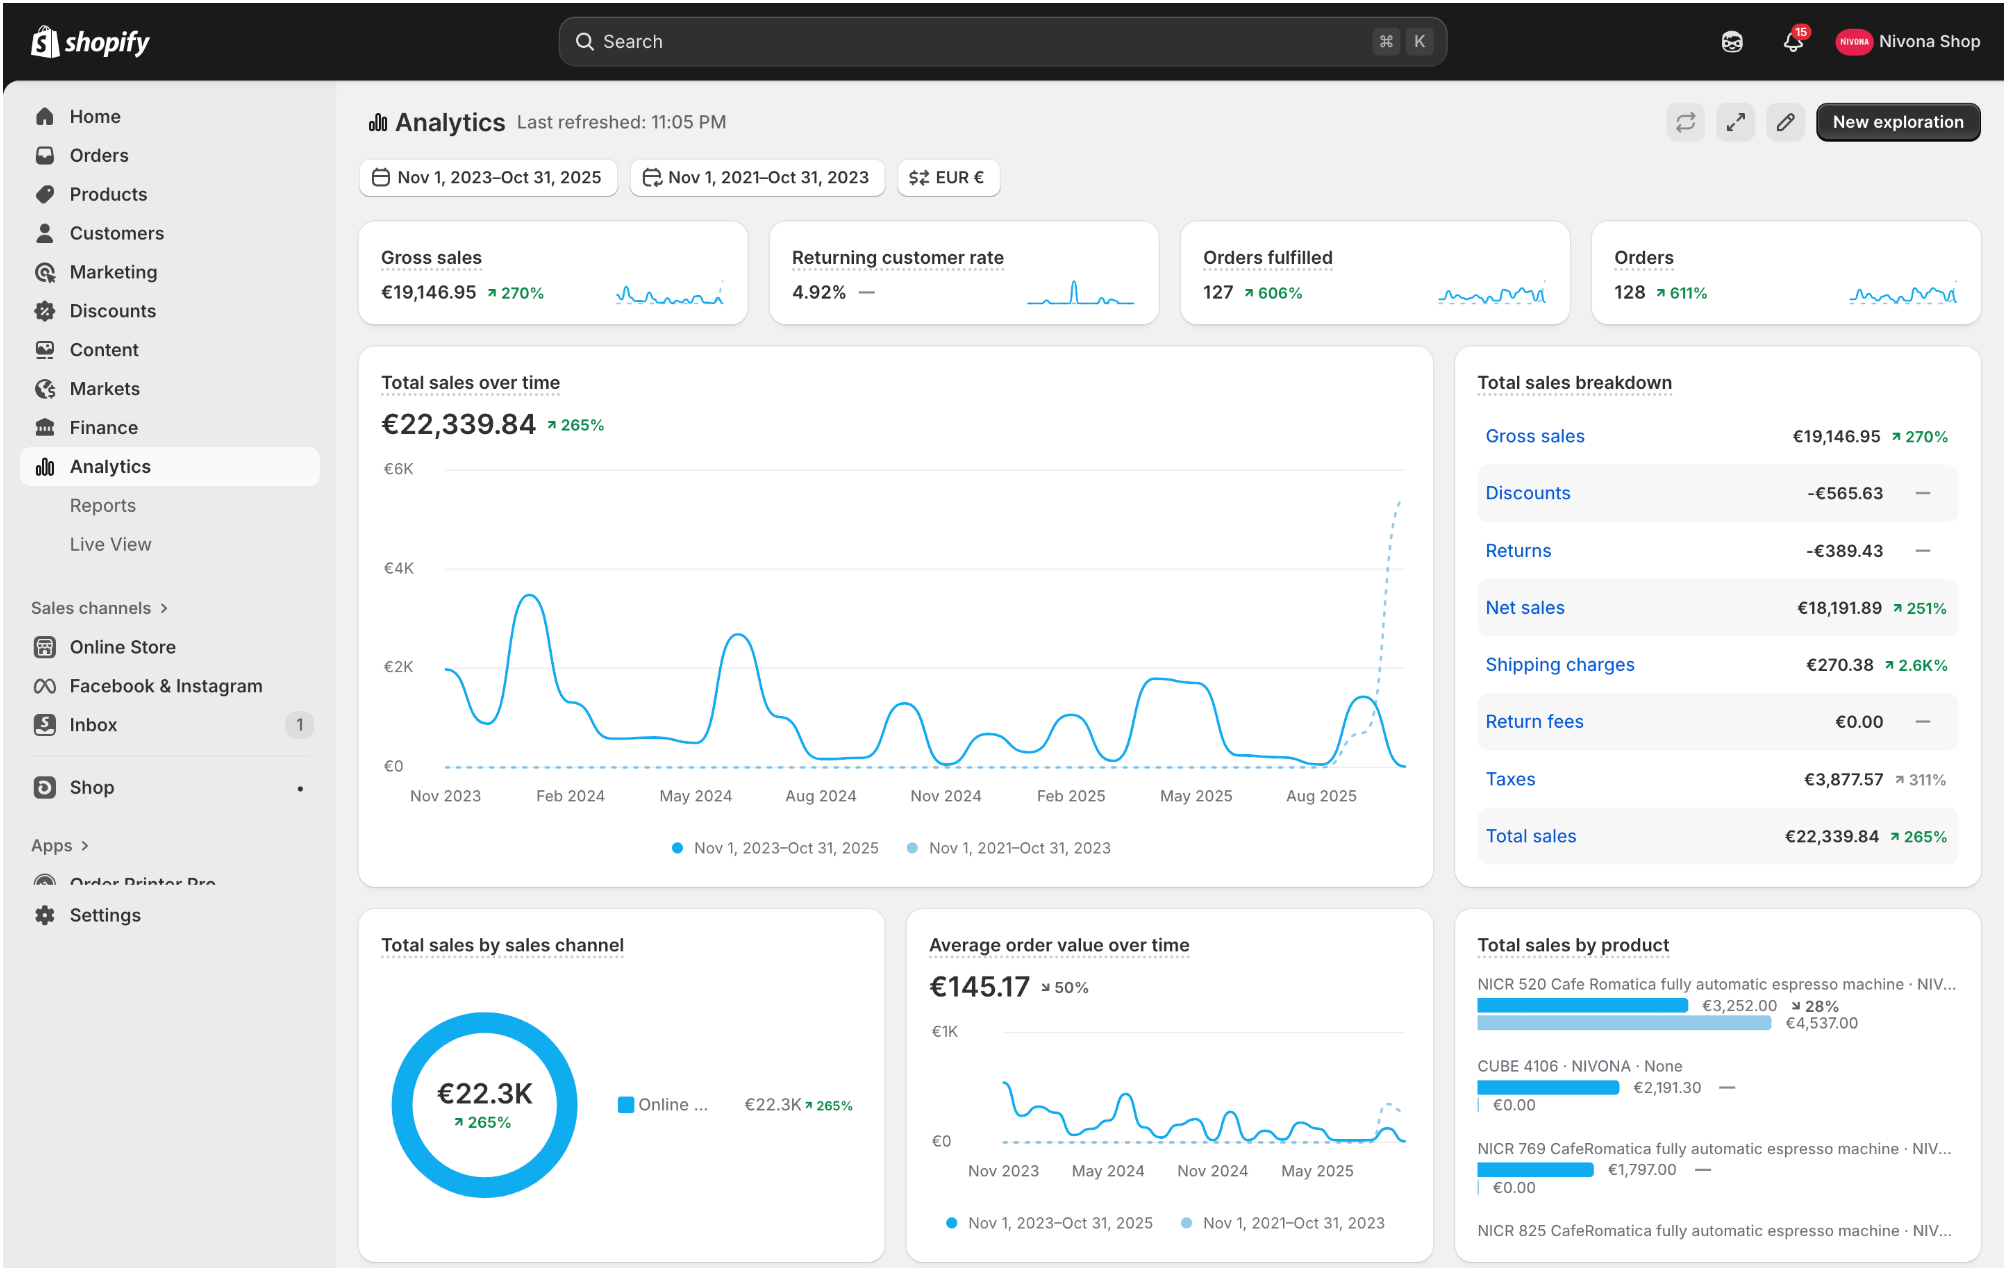The height and width of the screenshot is (1268, 2004).
Task: Expand the Sales channels section
Action: coord(99,608)
